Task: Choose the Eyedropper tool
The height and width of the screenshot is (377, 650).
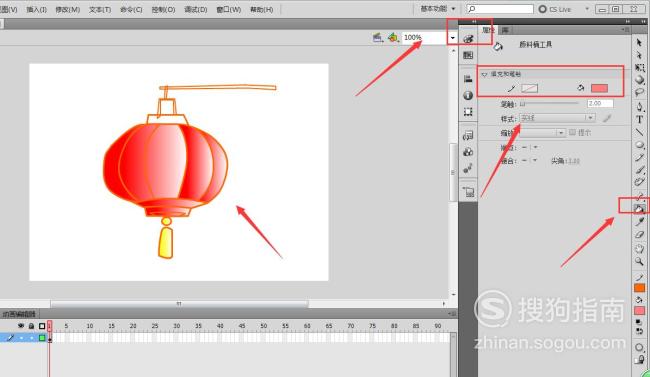Action: (639, 221)
